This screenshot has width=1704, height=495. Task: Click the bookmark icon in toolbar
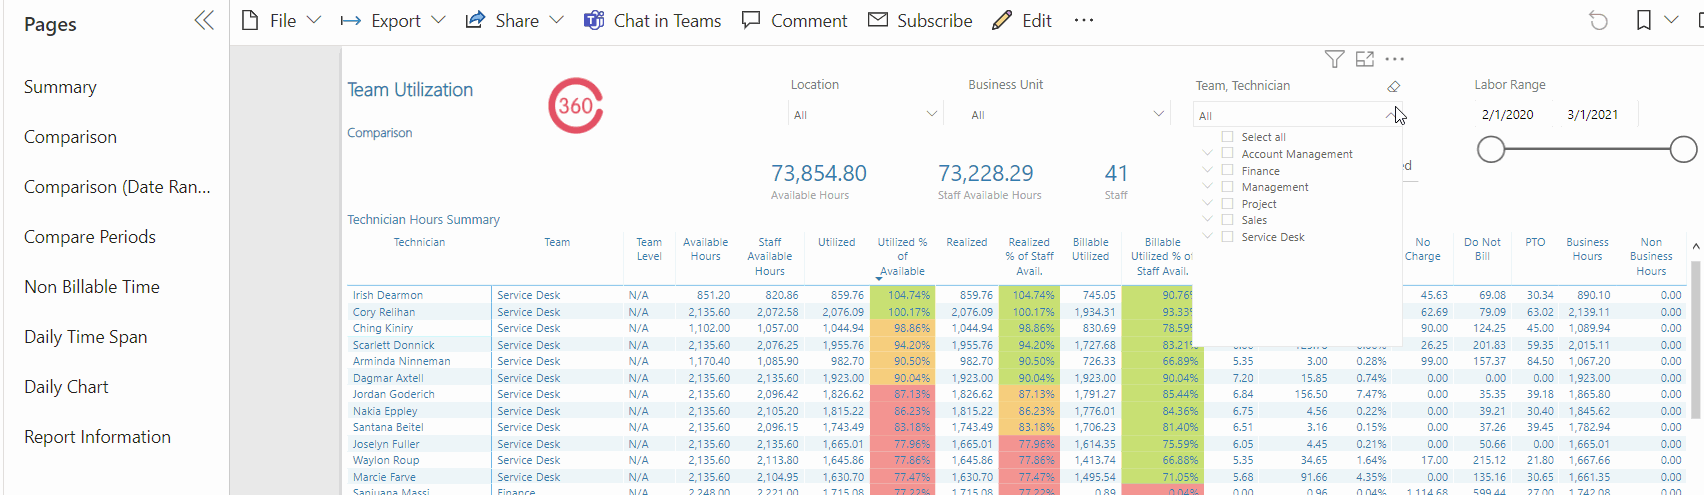click(1643, 21)
